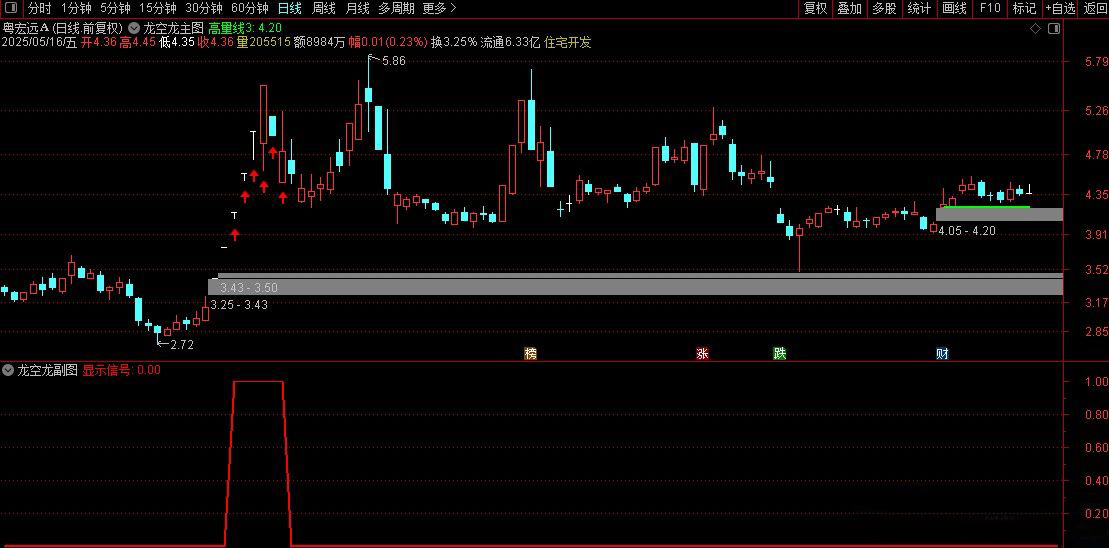Open the F10 company info
The height and width of the screenshot is (548, 1109).
(989, 8)
